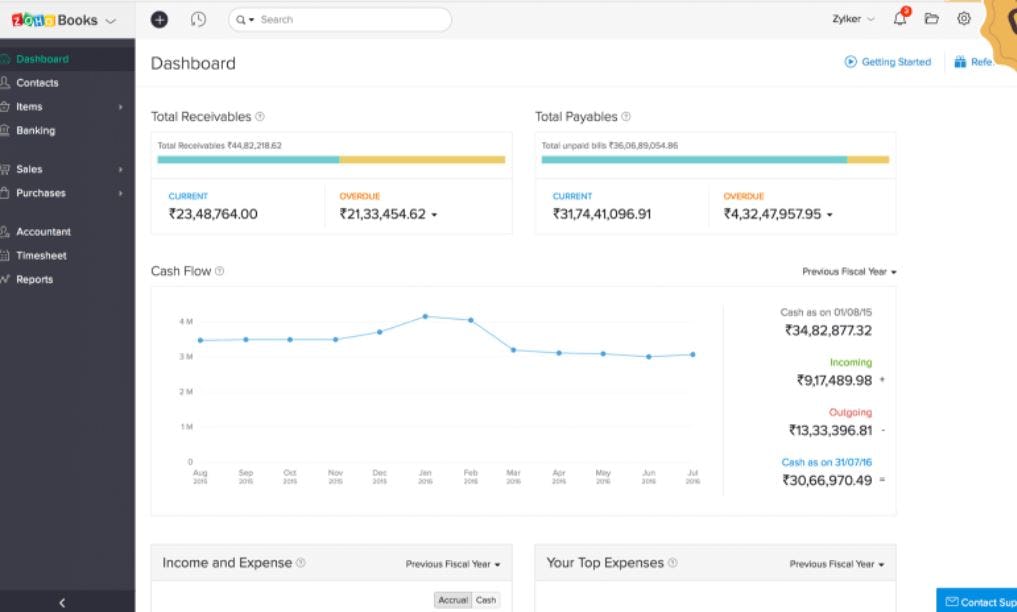Open the recent history clock icon
The image size is (1017, 612).
[198, 19]
